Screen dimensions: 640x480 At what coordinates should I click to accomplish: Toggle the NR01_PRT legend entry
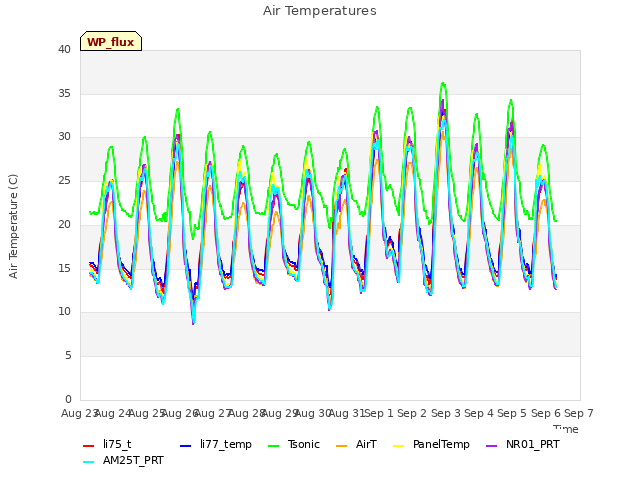click(523, 444)
